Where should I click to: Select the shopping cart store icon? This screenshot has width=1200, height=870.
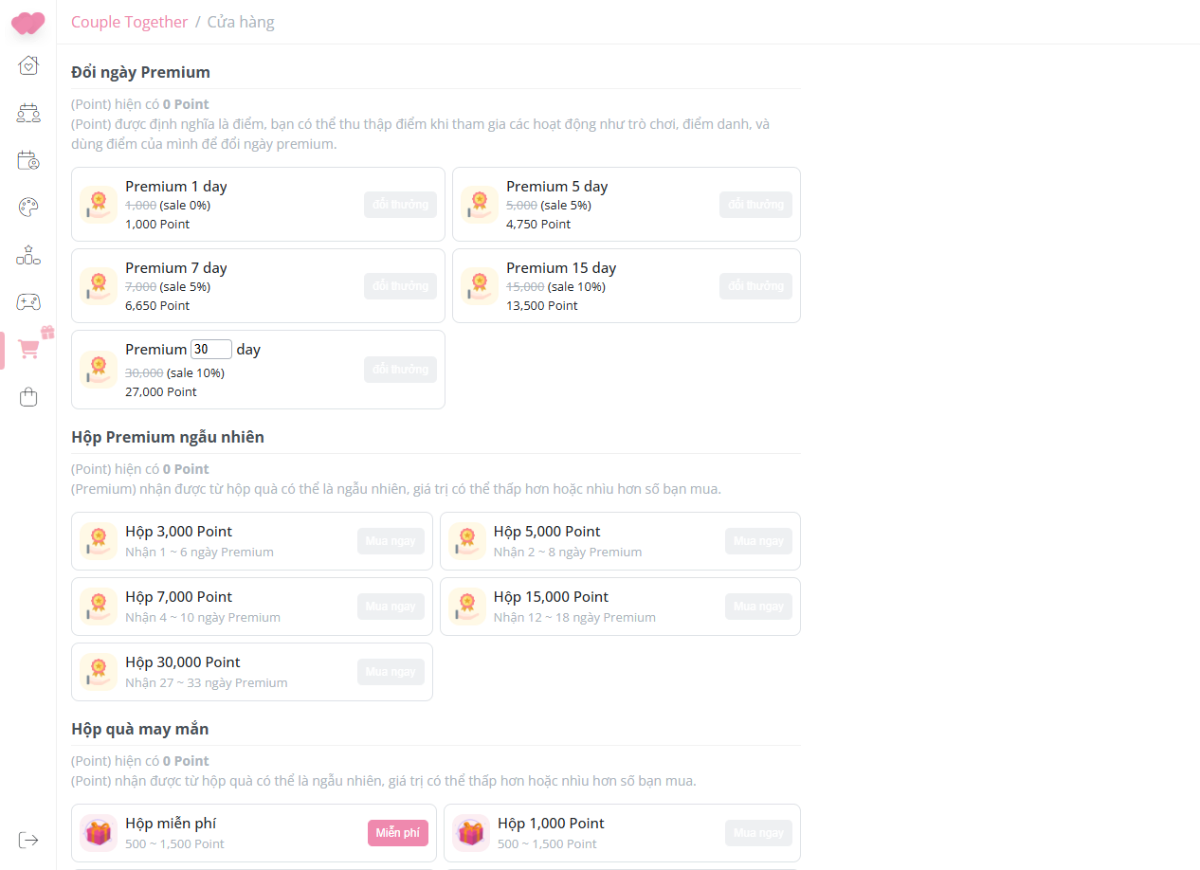tap(28, 349)
